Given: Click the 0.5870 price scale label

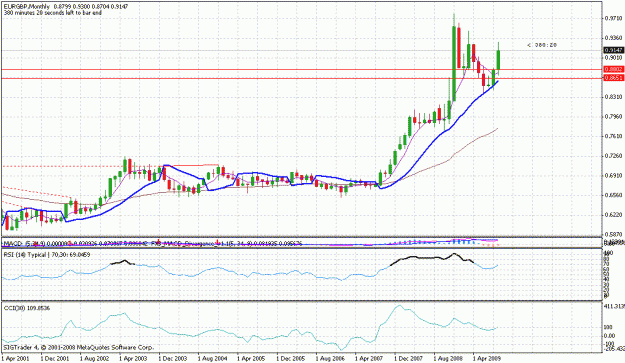Looking at the screenshot, I should point(614,234).
